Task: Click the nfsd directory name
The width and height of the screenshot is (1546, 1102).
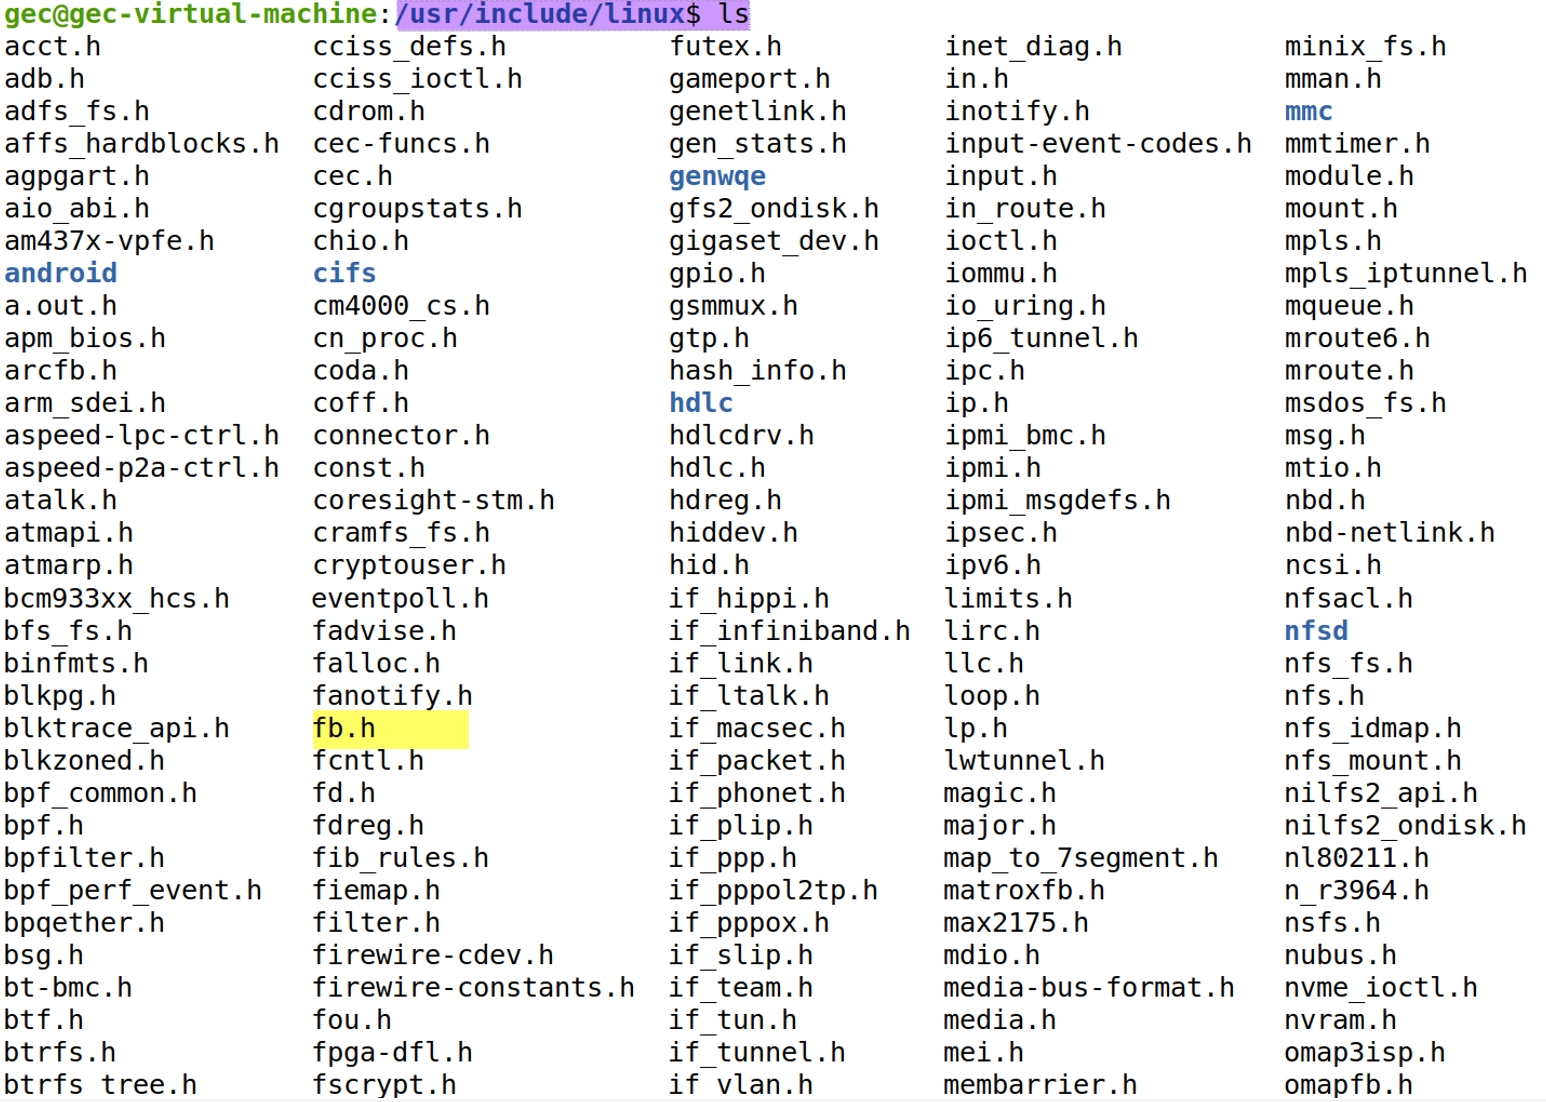Action: click(1317, 631)
